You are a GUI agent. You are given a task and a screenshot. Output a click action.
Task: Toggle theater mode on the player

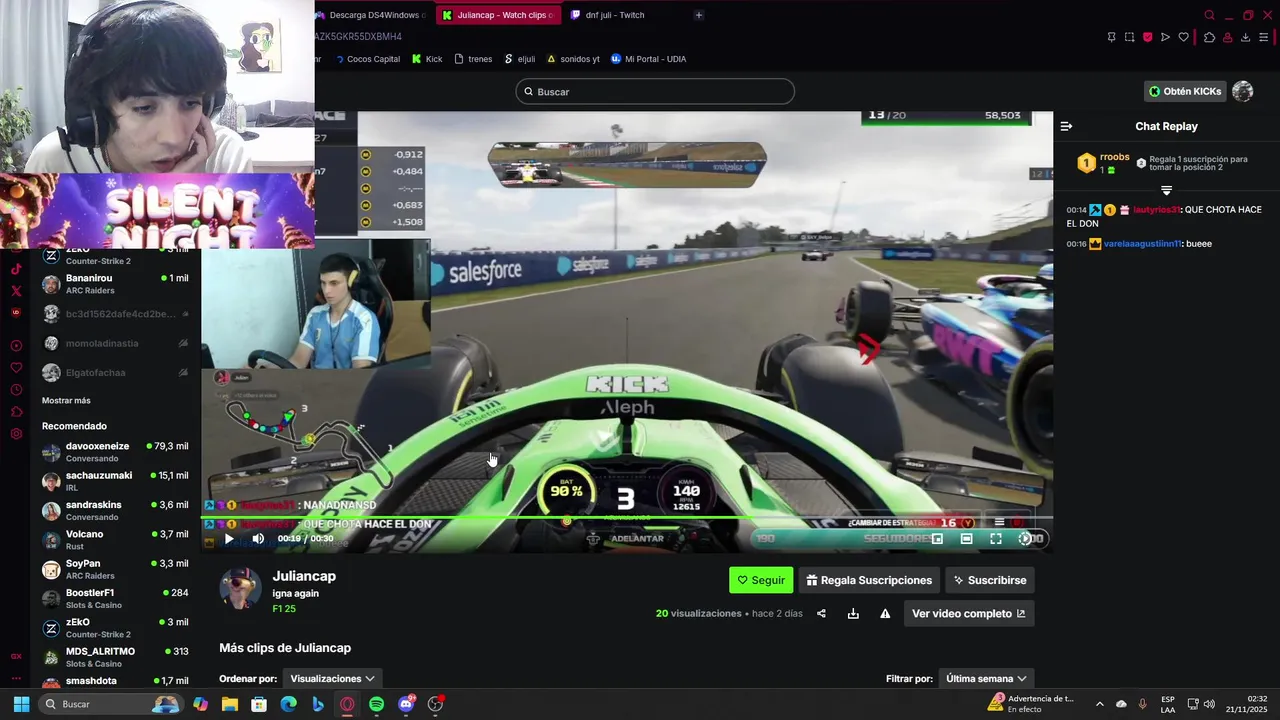click(966, 539)
